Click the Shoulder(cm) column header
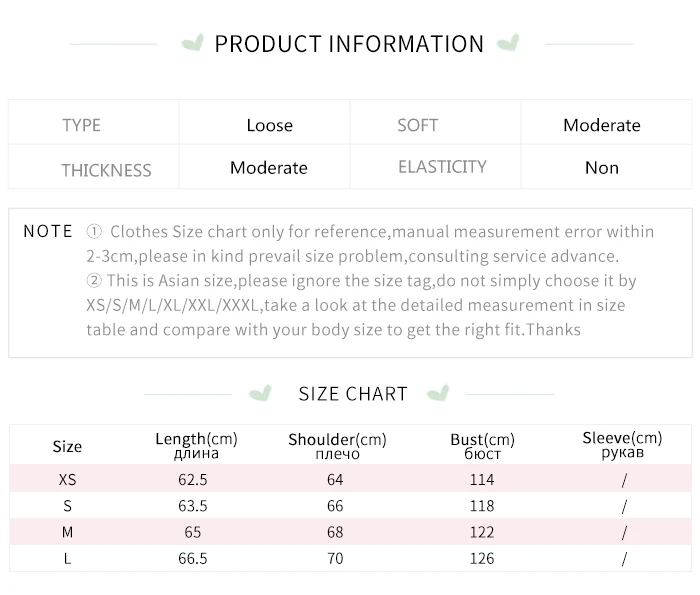This screenshot has width=700, height=595. [x=337, y=445]
